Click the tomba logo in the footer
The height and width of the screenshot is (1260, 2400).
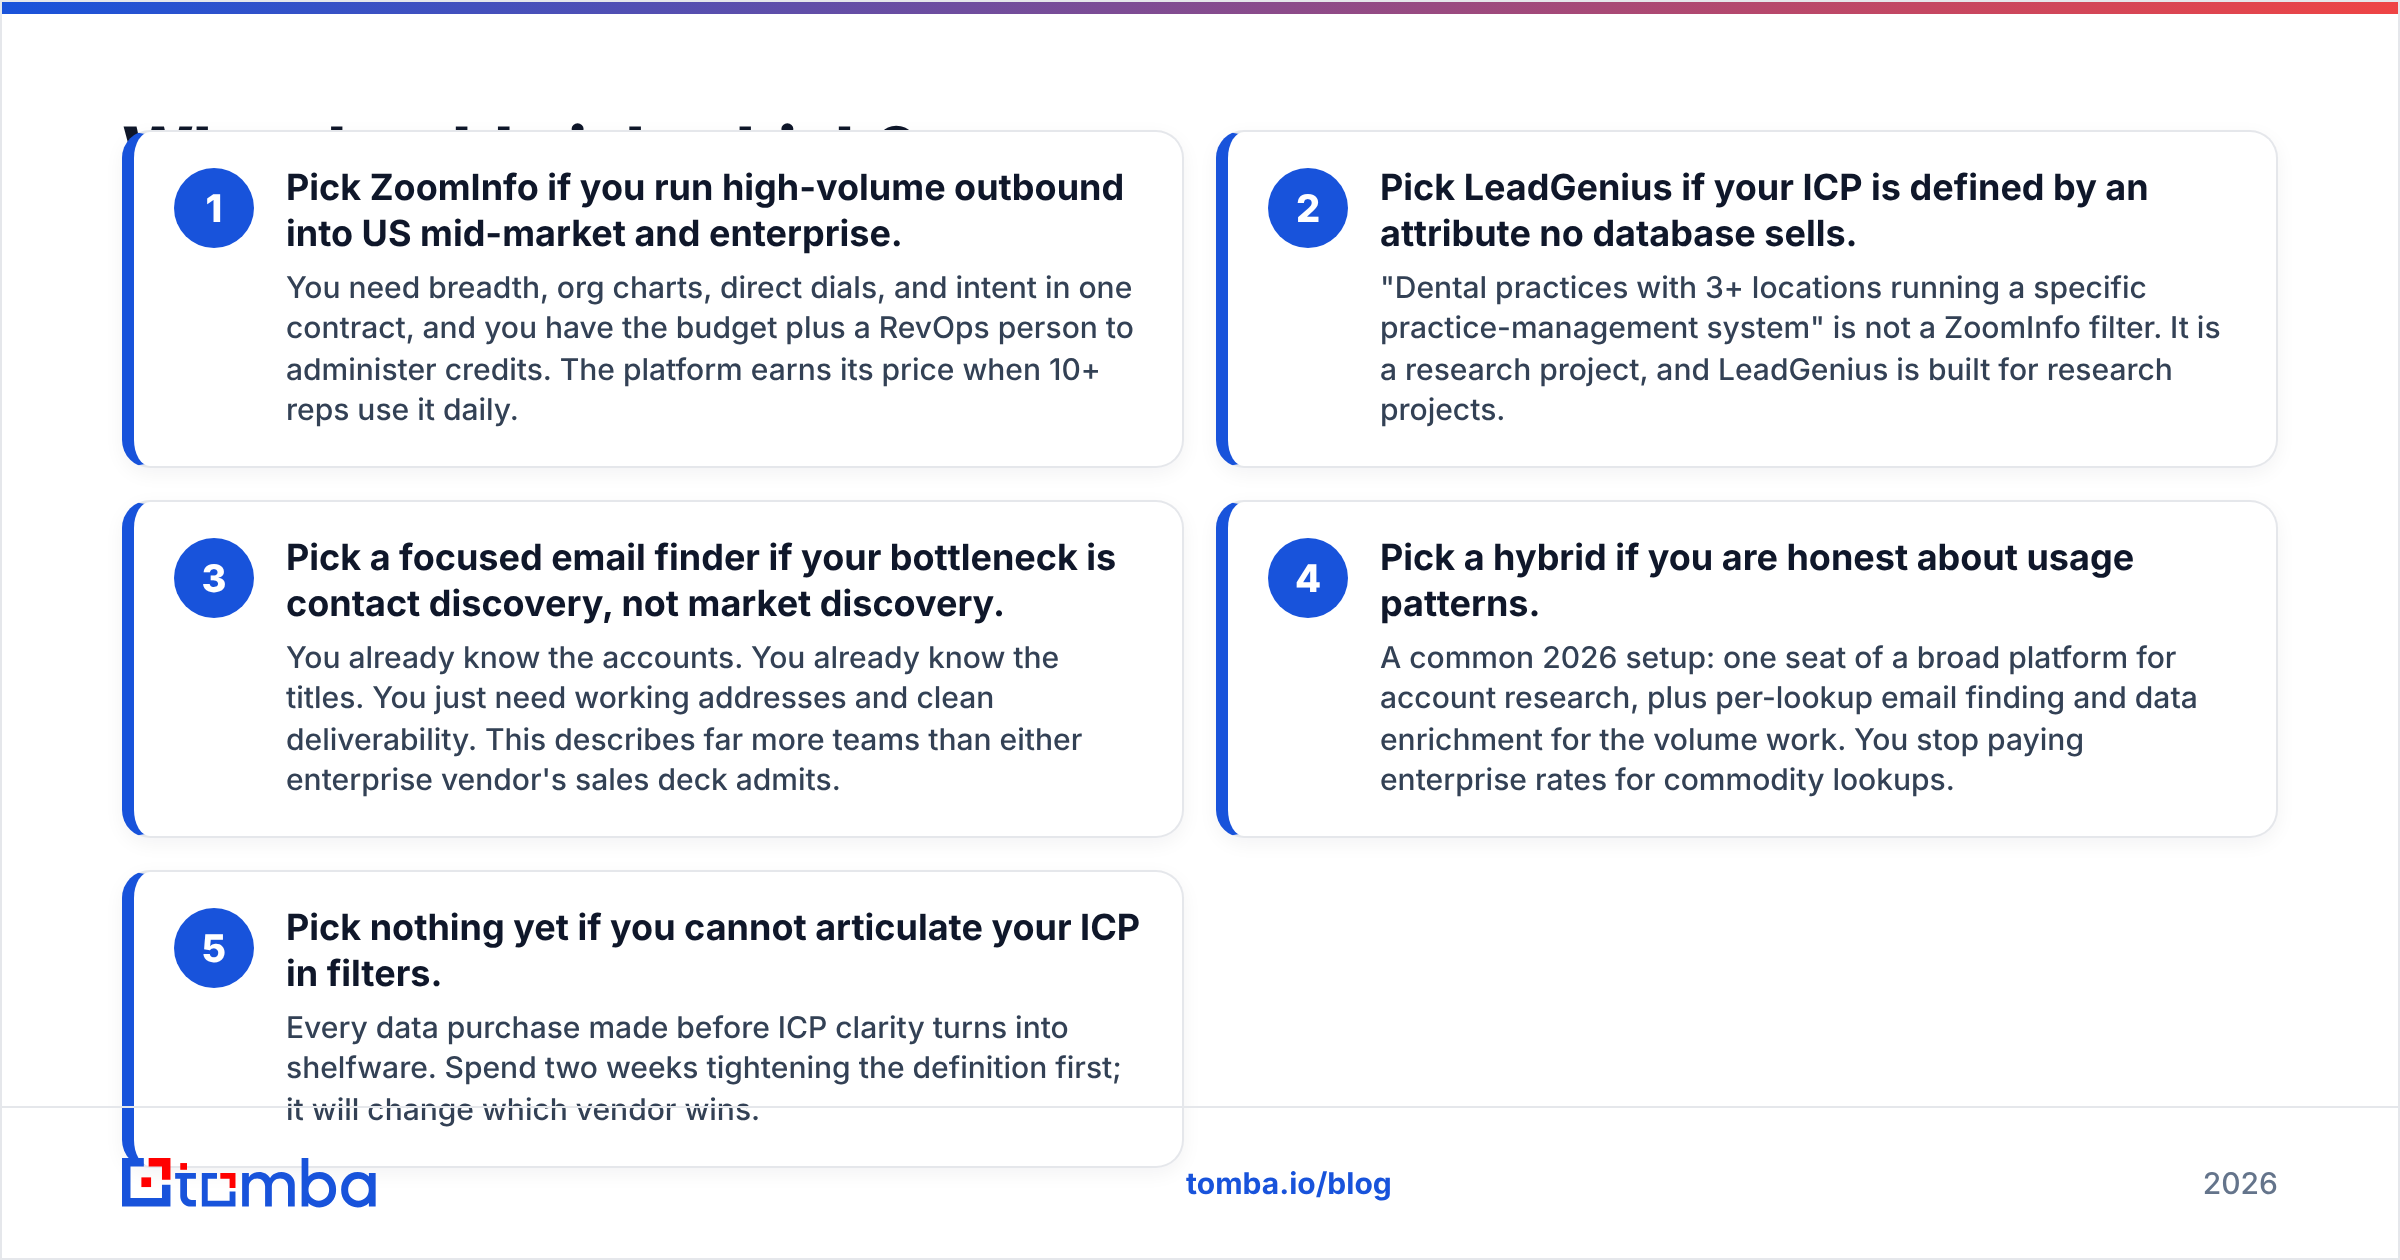(249, 1183)
